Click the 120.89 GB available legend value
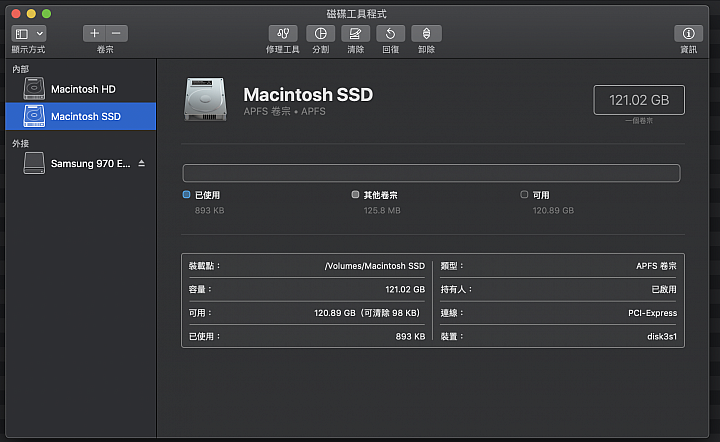This screenshot has width=720, height=442. pos(553,211)
